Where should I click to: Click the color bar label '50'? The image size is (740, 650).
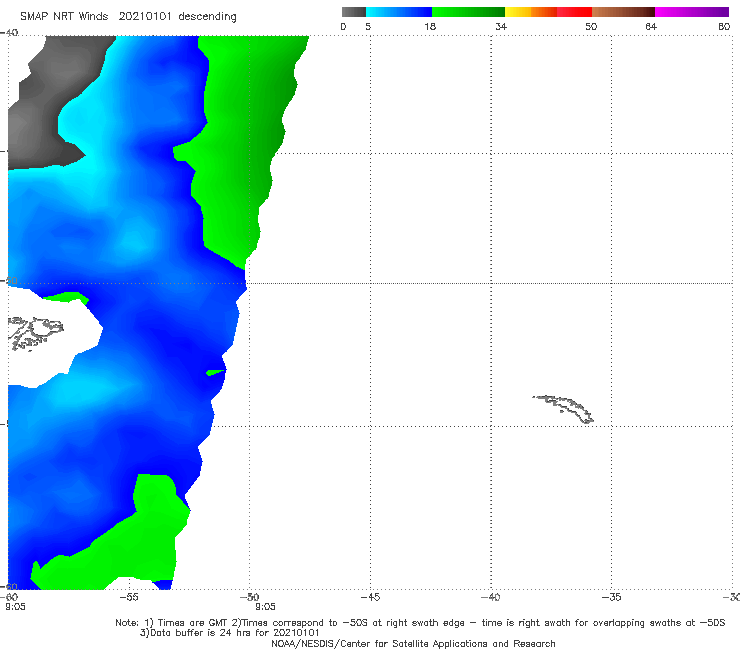tap(591, 26)
